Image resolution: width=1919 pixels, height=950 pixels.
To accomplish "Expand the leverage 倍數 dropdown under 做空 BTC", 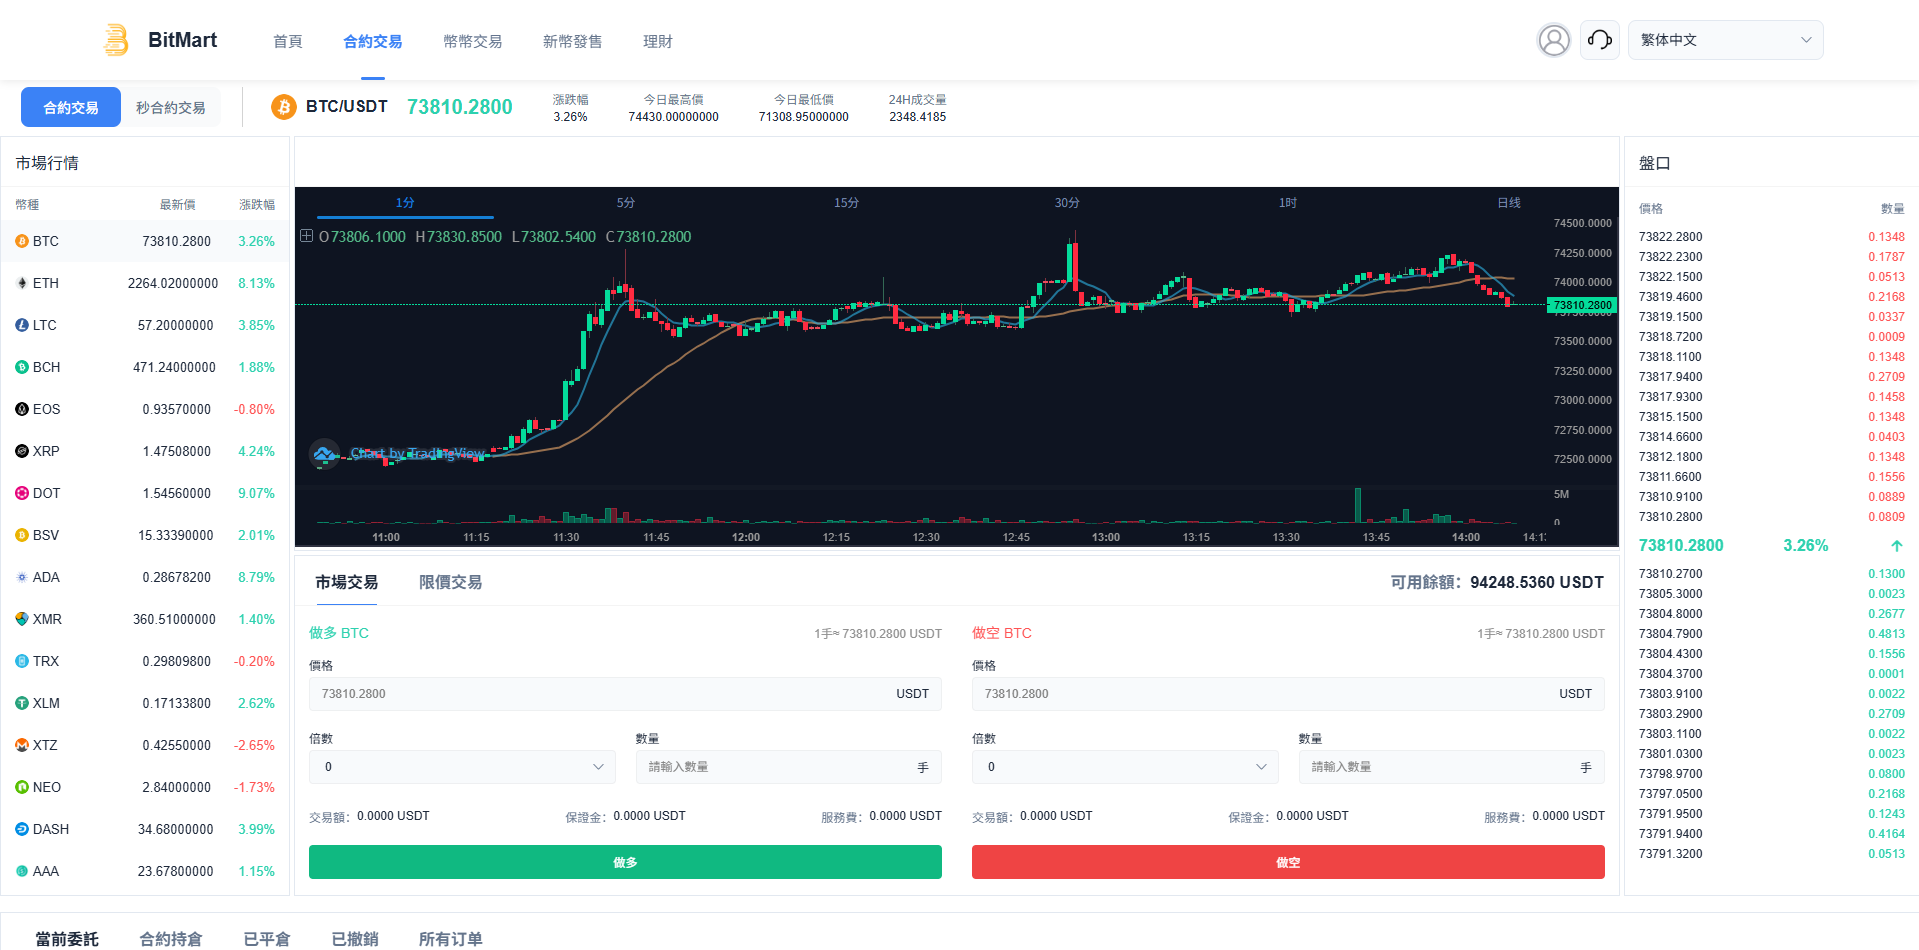I will pos(1125,767).
